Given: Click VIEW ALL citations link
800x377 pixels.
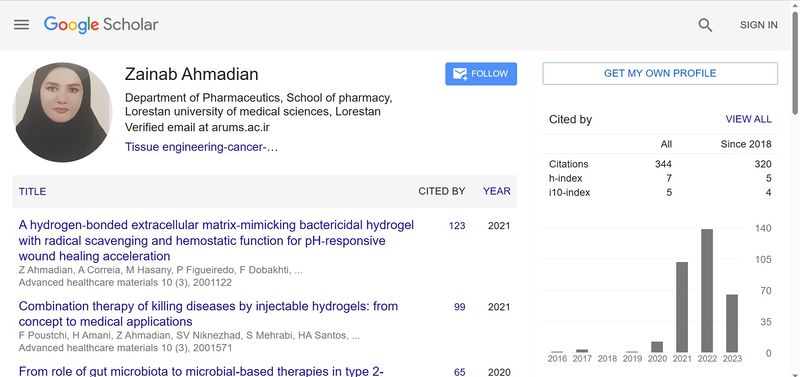Looking at the screenshot, I should pyautogui.click(x=748, y=119).
